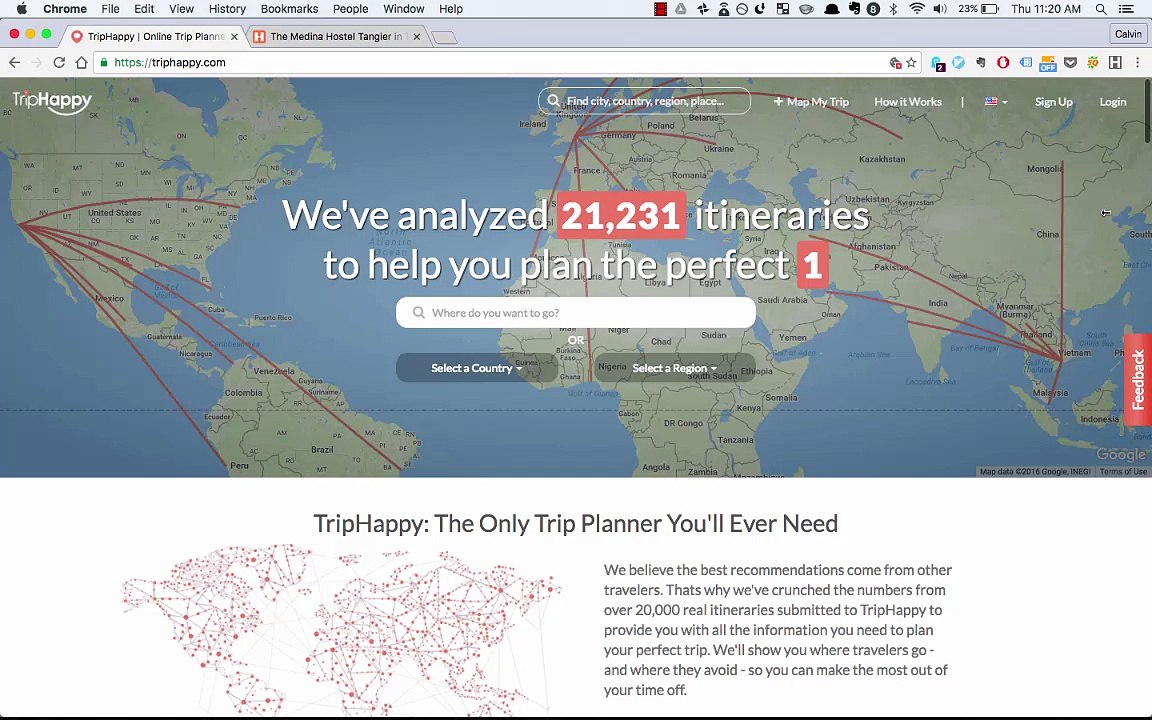Click the Sign Up link
The image size is (1152, 720).
[1053, 101]
